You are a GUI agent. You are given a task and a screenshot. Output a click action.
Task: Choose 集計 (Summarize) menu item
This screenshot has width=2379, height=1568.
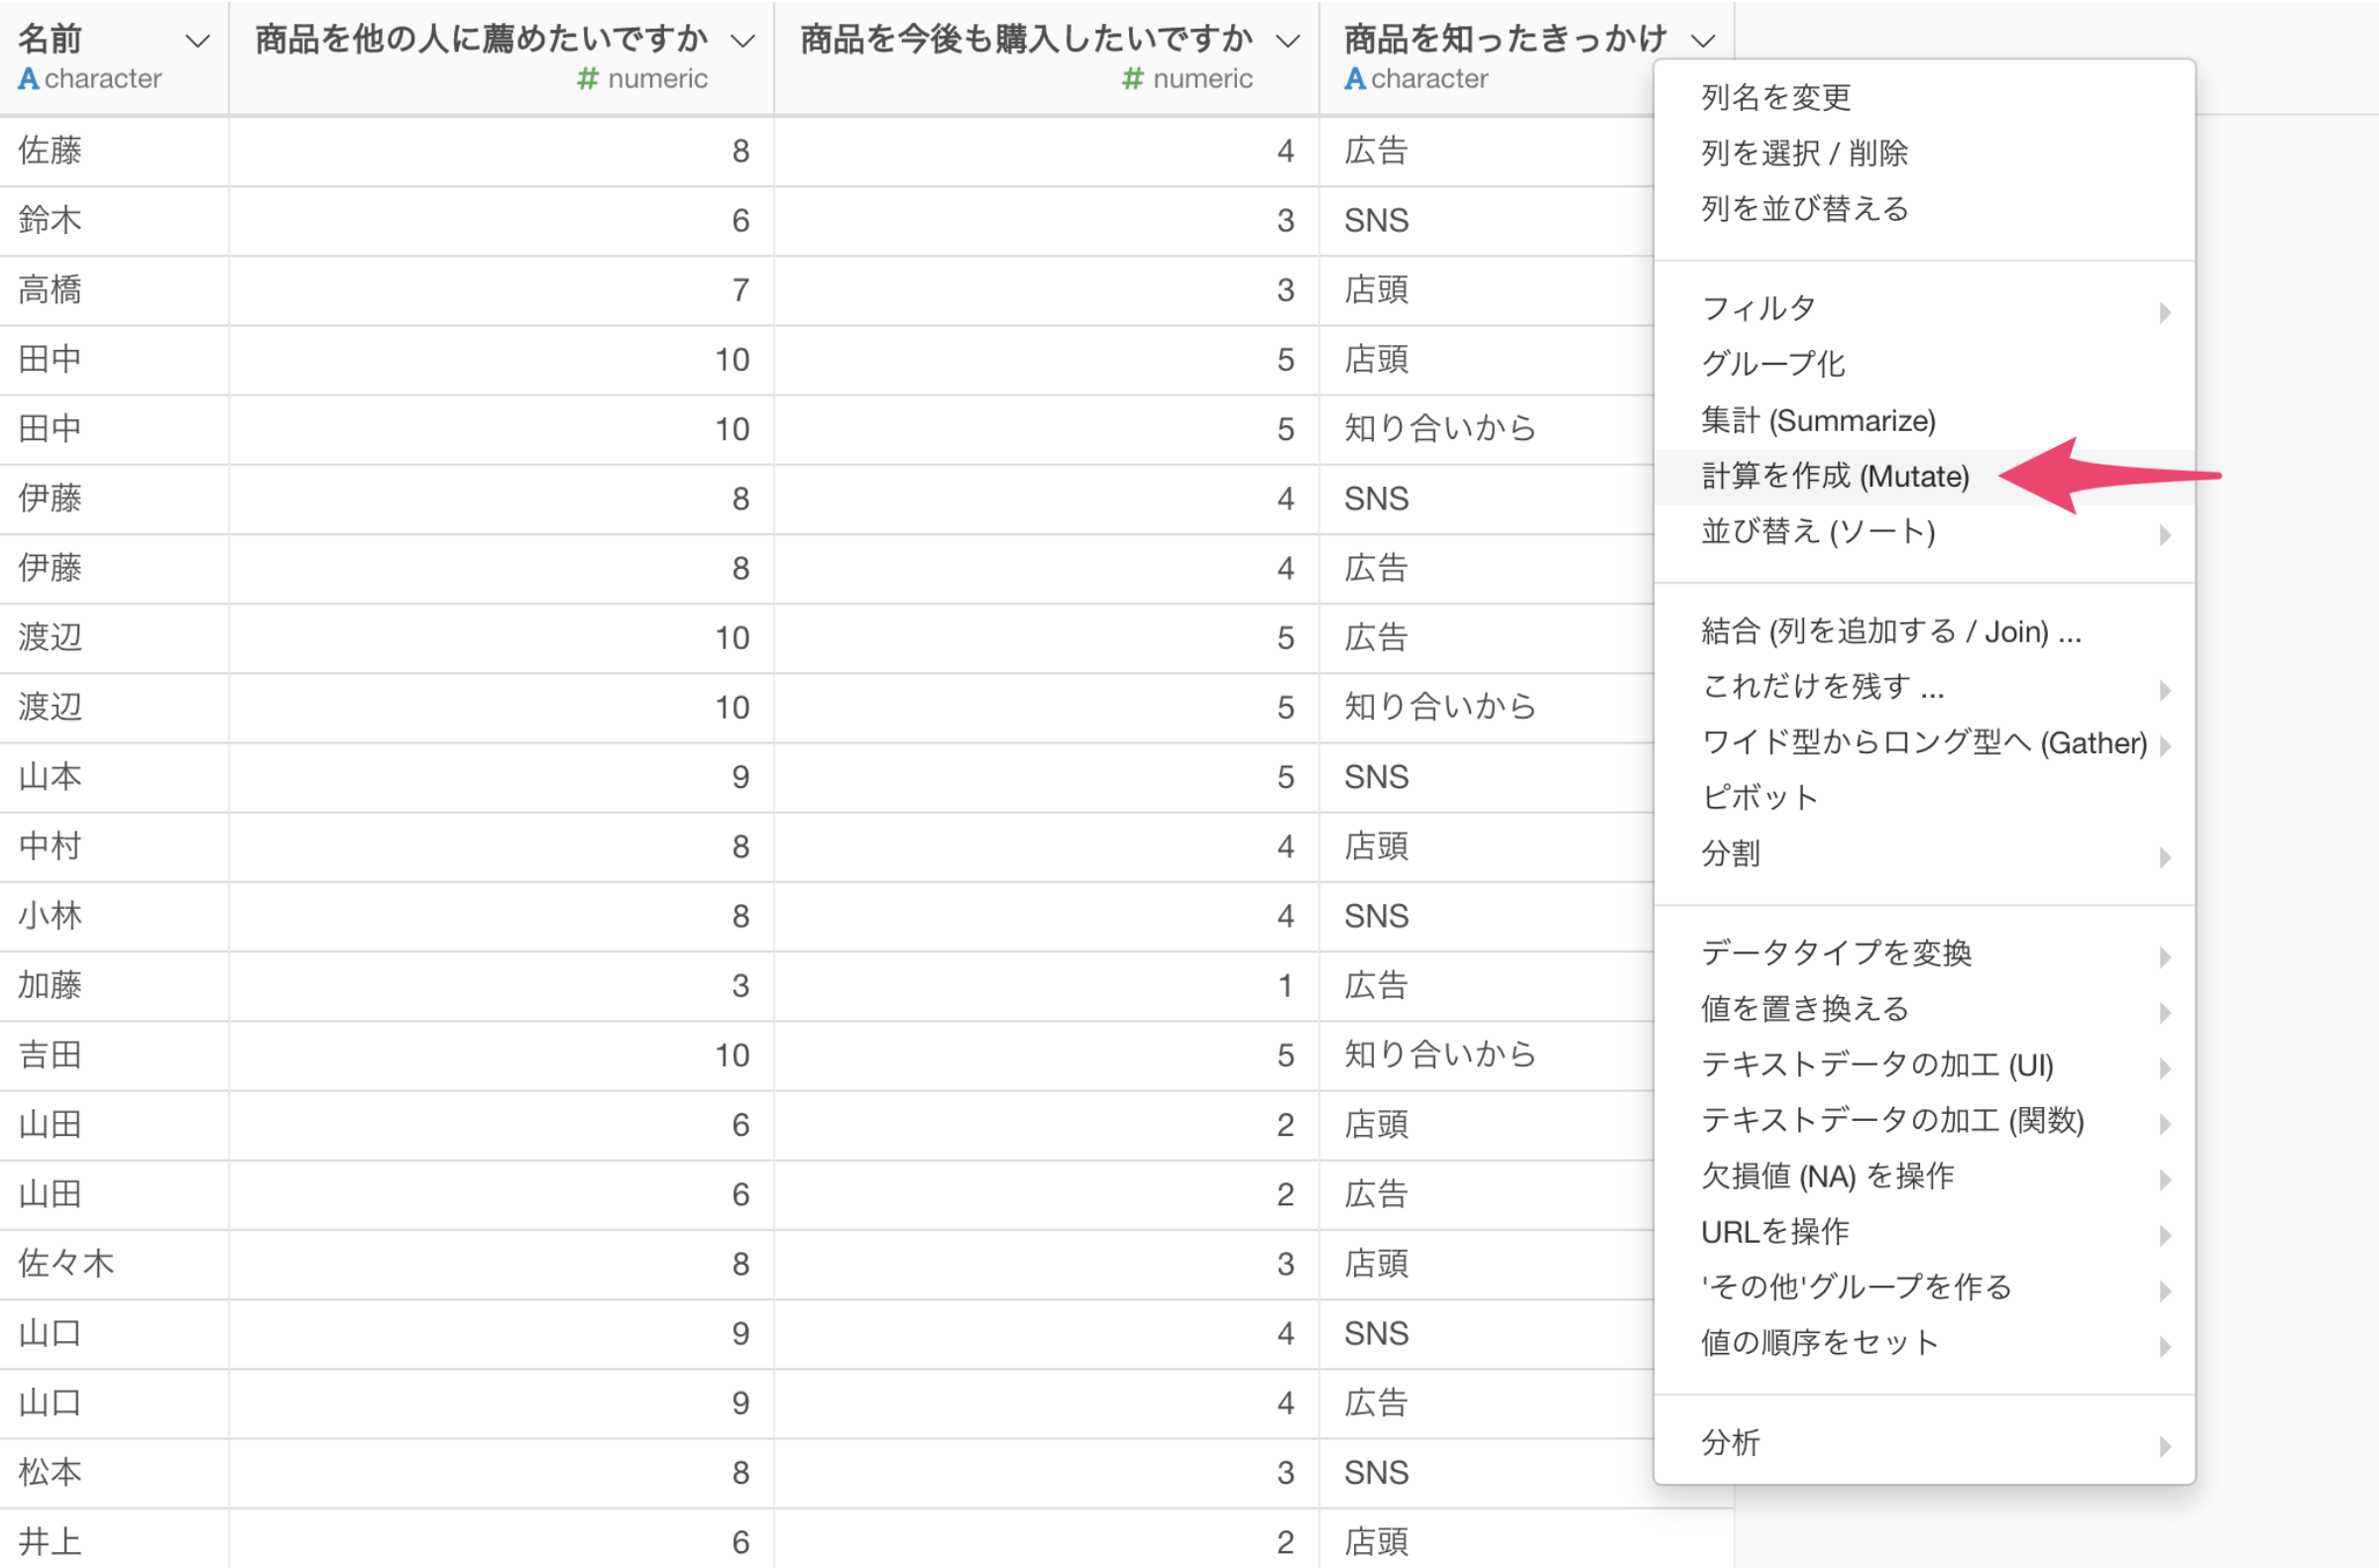1924,421
